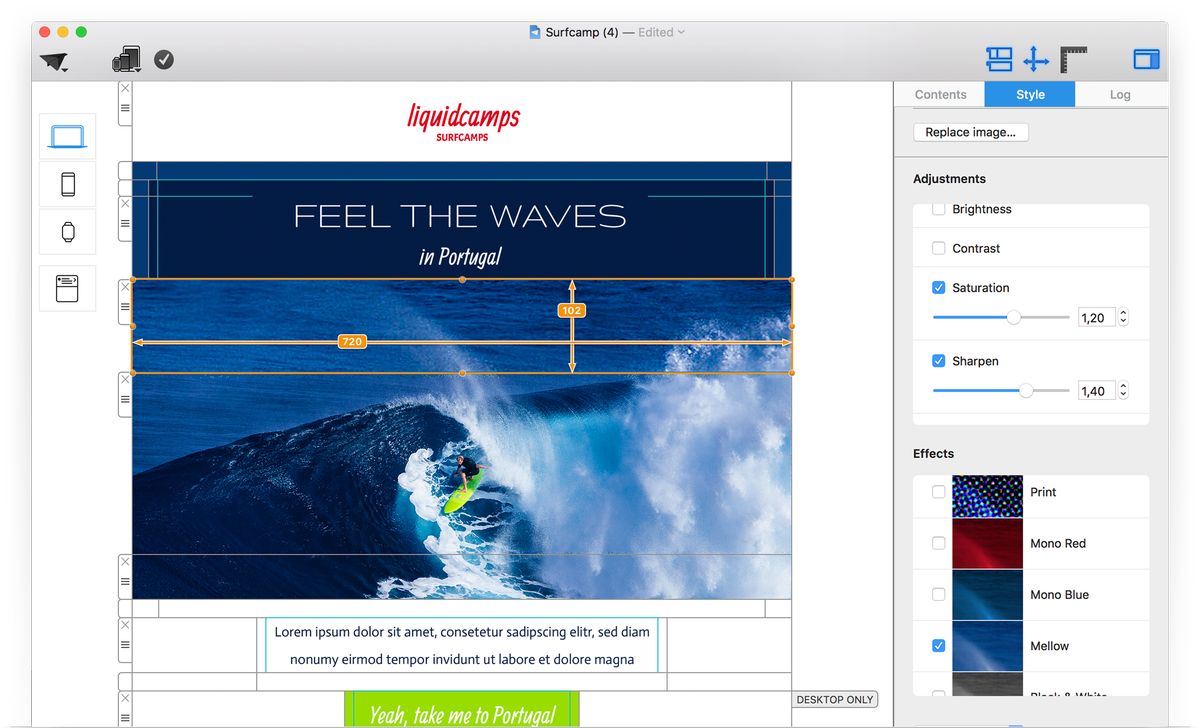Uncheck the Mellow effect
Viewport: 1200px width, 728px height.
click(938, 646)
